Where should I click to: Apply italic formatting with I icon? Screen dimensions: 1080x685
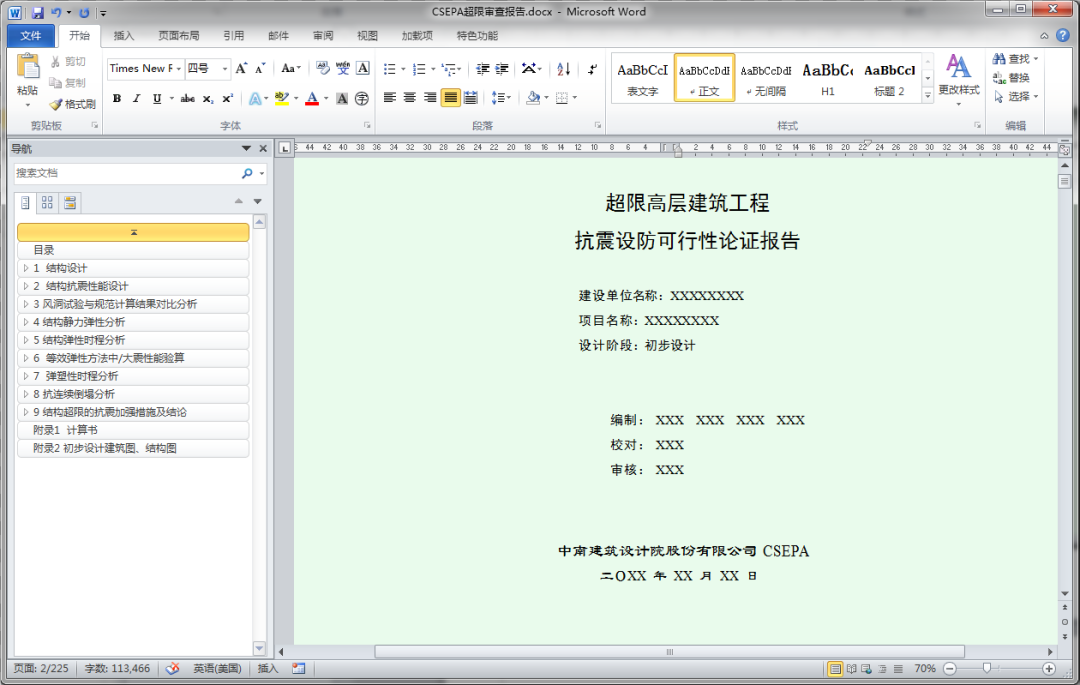(x=136, y=98)
